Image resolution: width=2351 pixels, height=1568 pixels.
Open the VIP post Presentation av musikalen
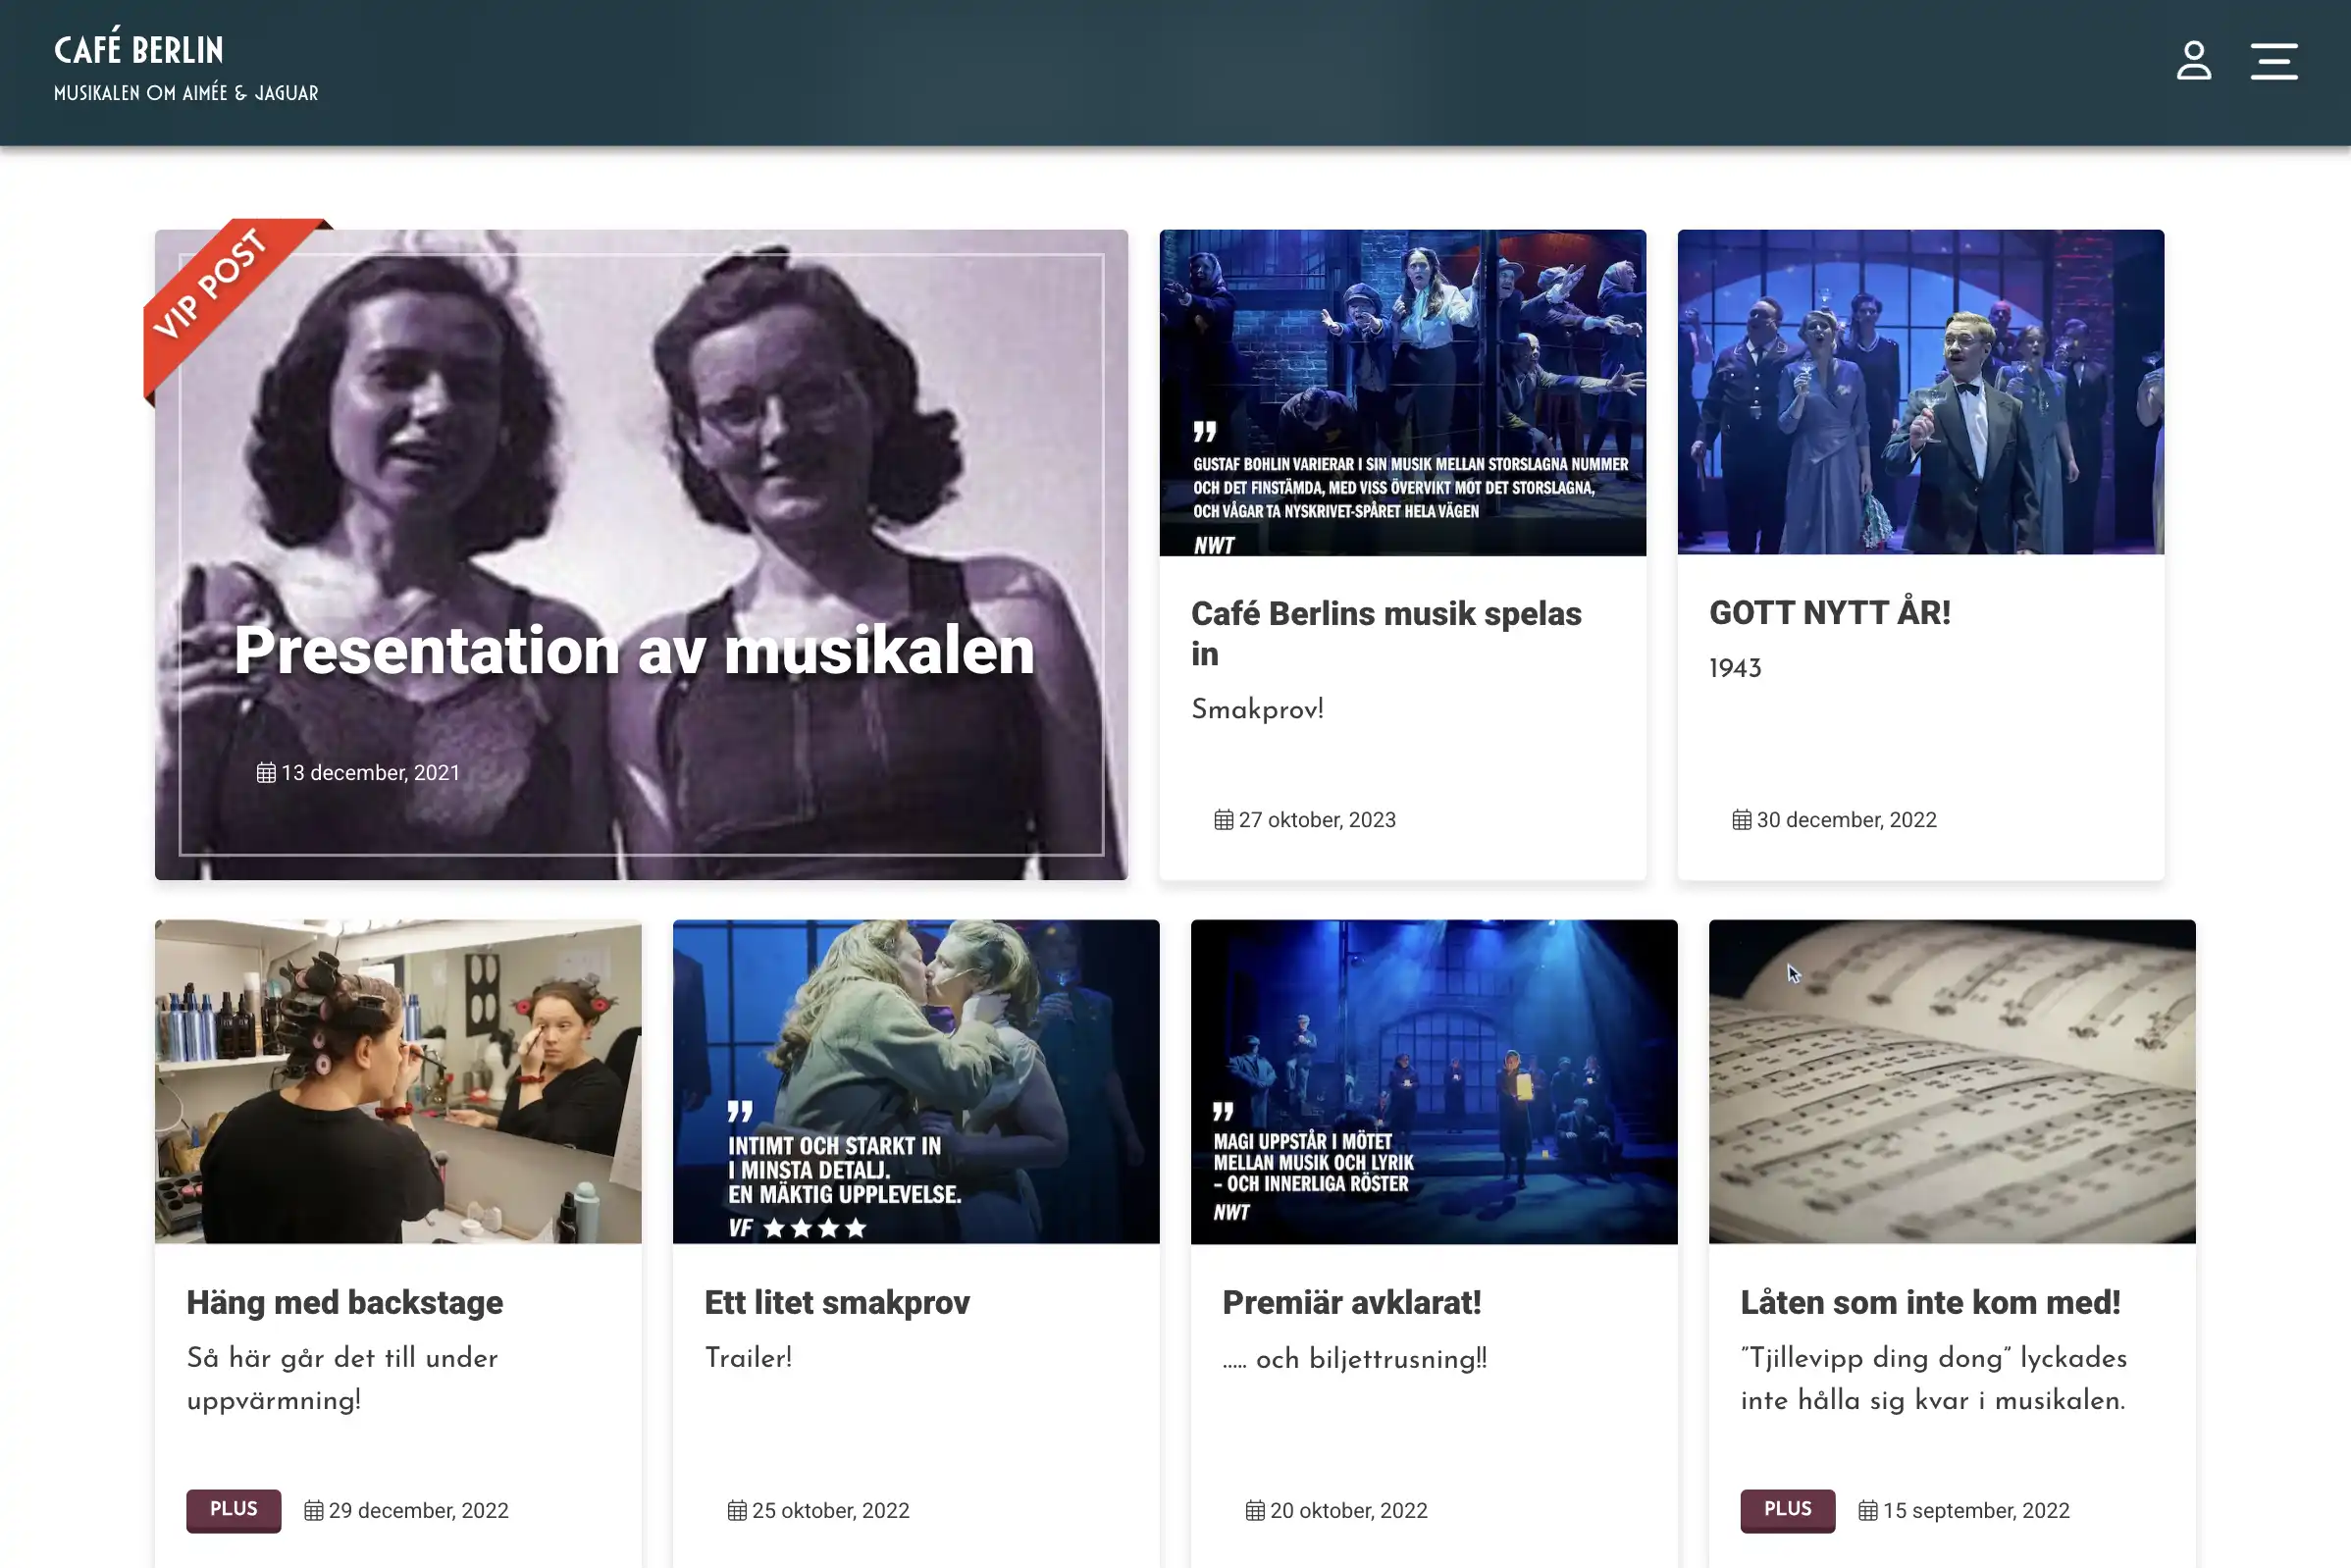(634, 650)
